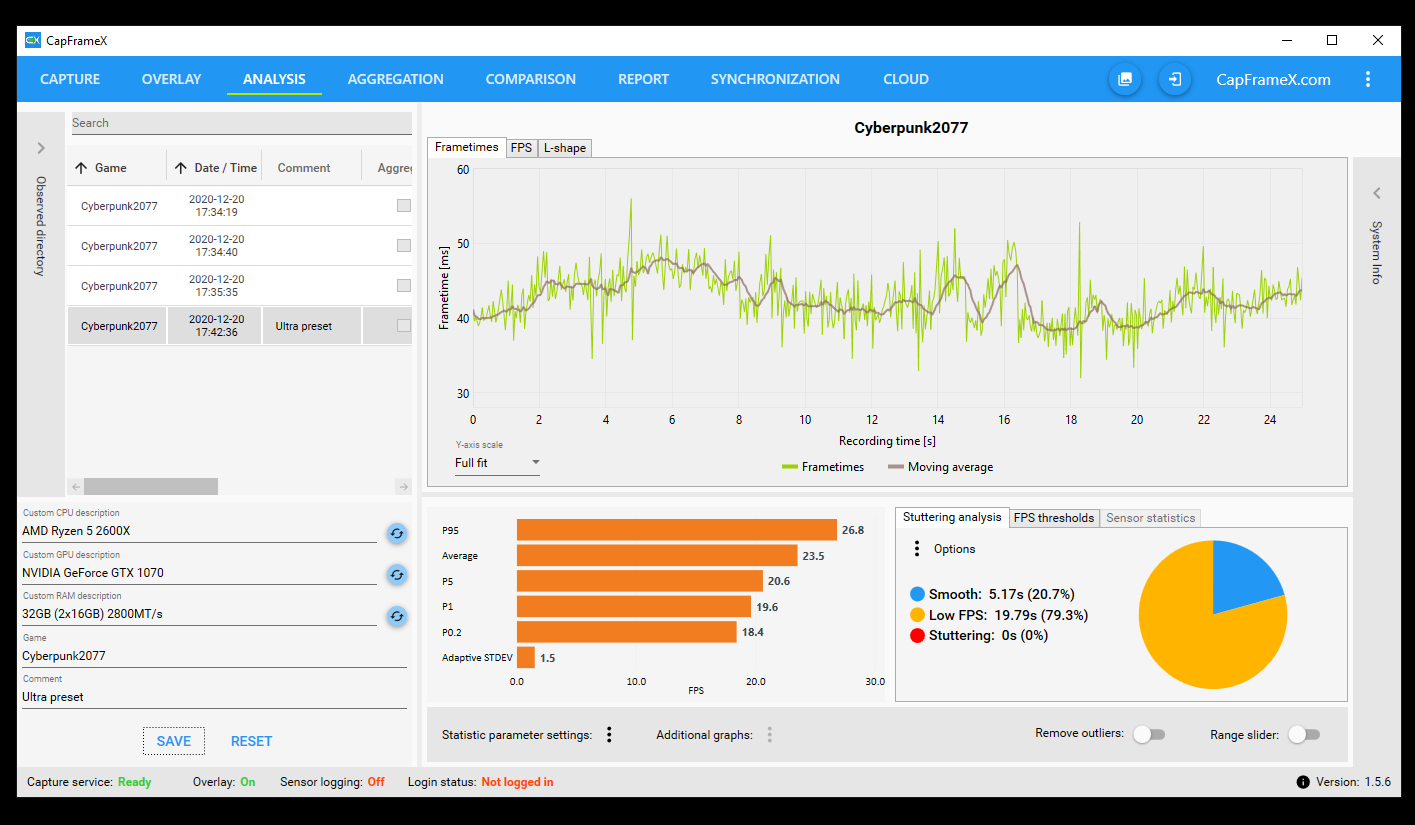1415x825 pixels.
Task: Switch to the COMPARISON tab
Action: (531, 79)
